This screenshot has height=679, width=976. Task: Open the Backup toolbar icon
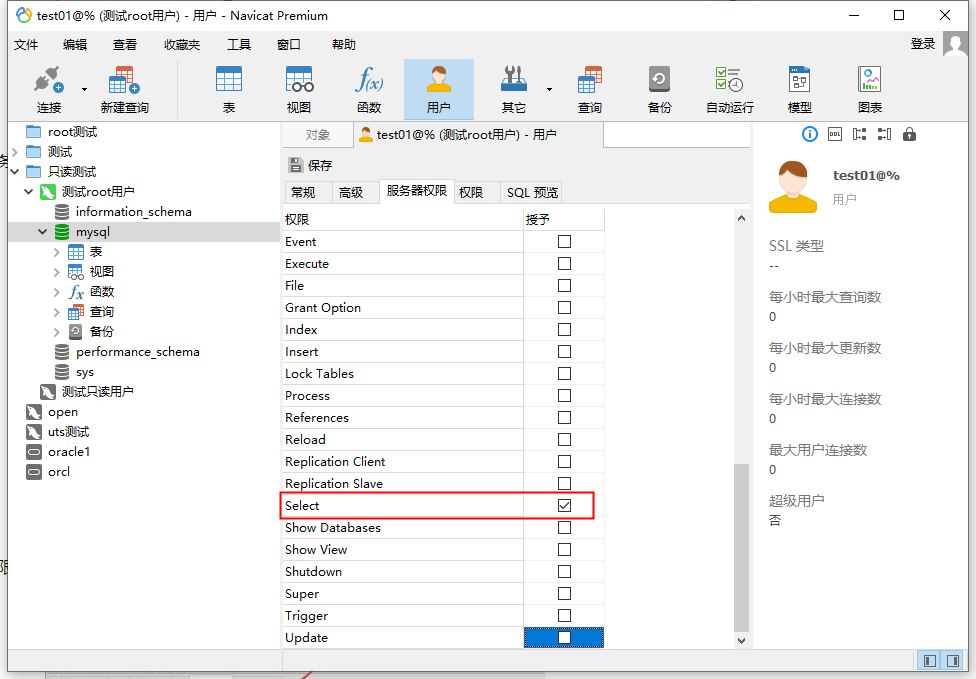pos(659,80)
